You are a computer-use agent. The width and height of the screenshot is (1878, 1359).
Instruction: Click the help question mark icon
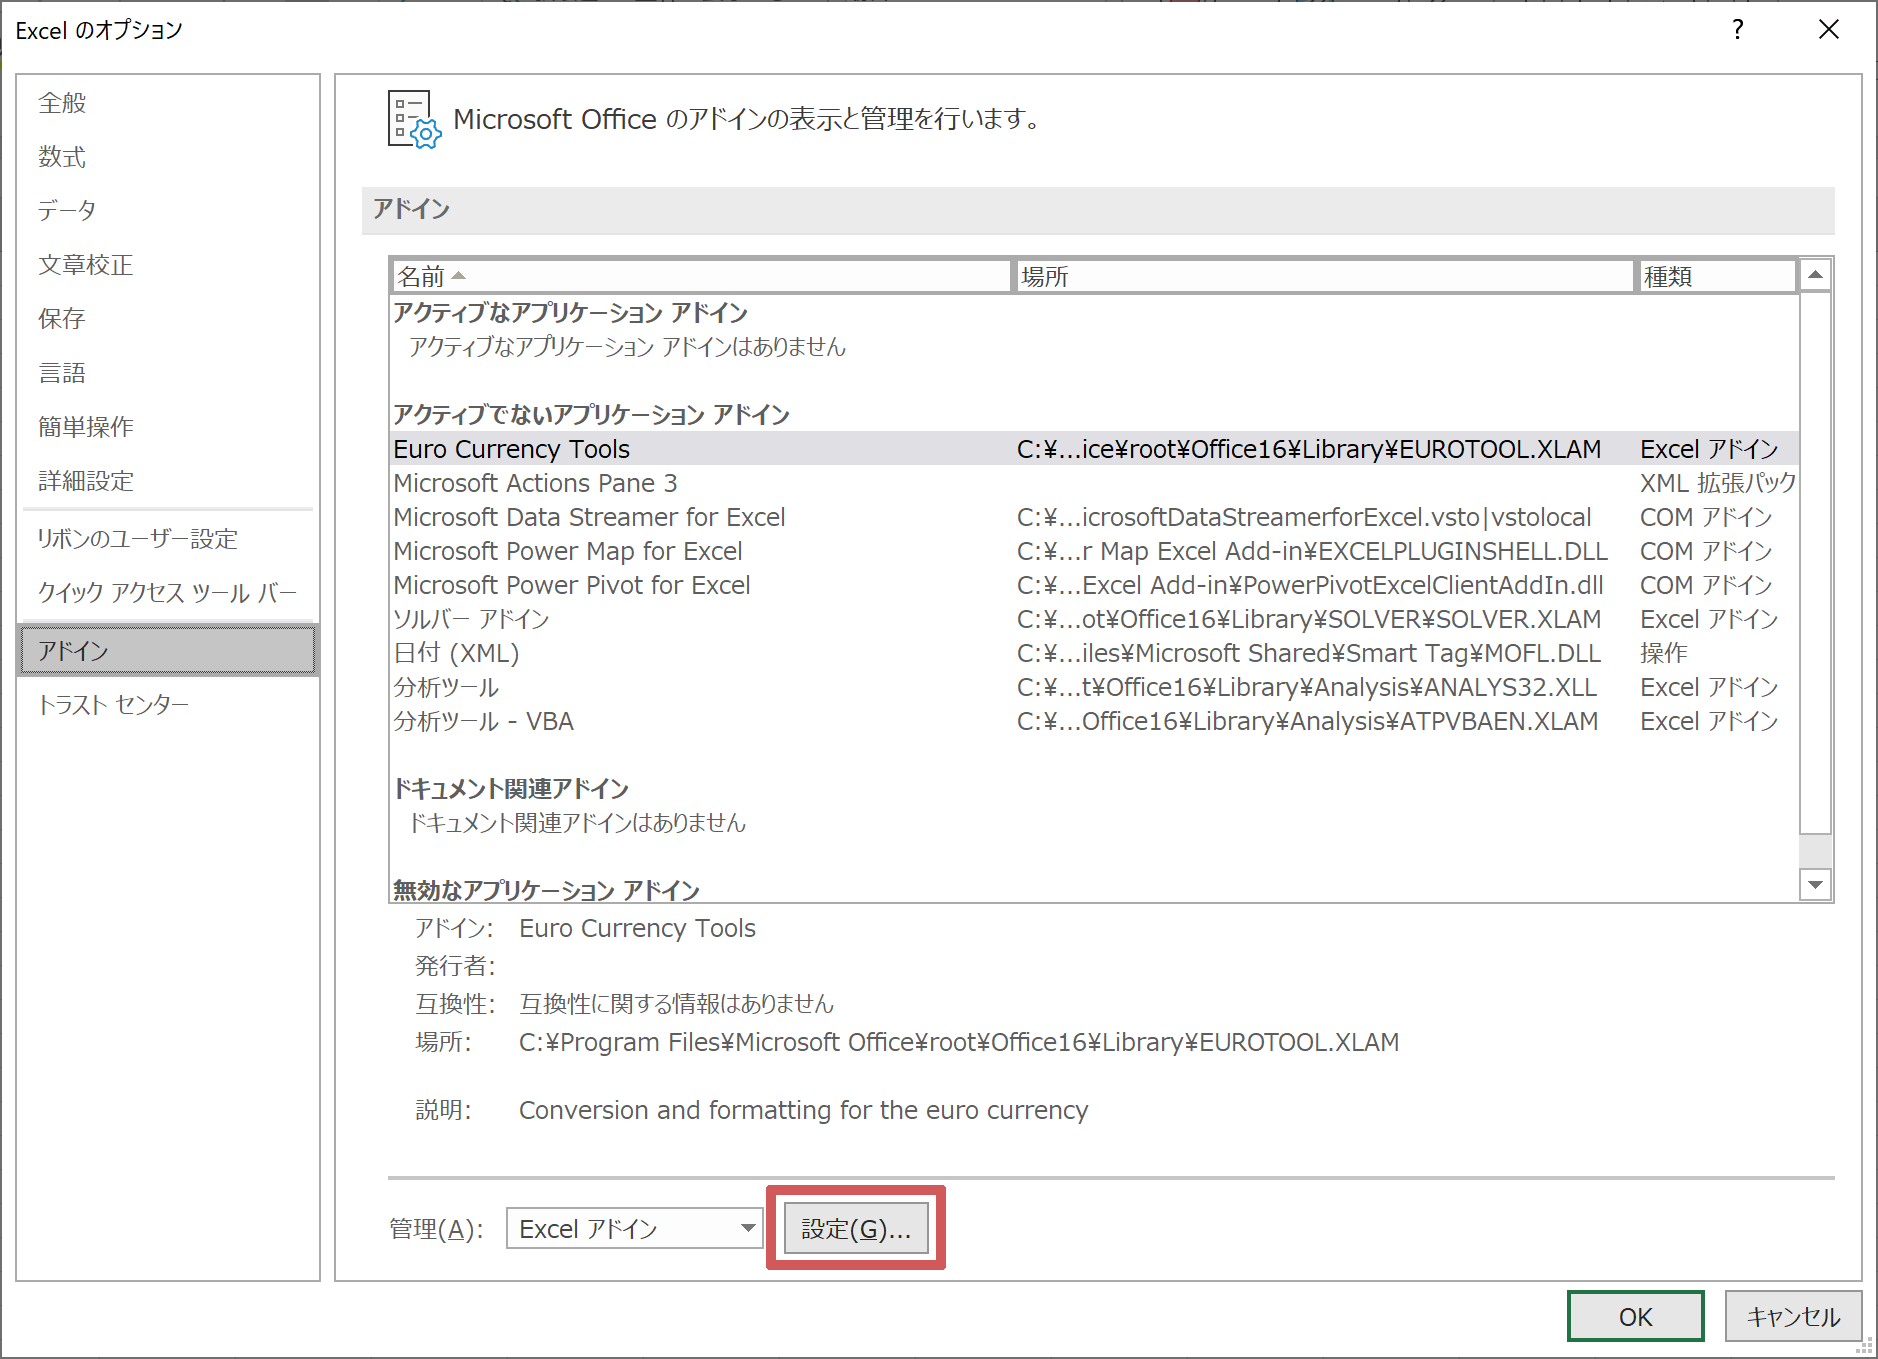(1738, 30)
